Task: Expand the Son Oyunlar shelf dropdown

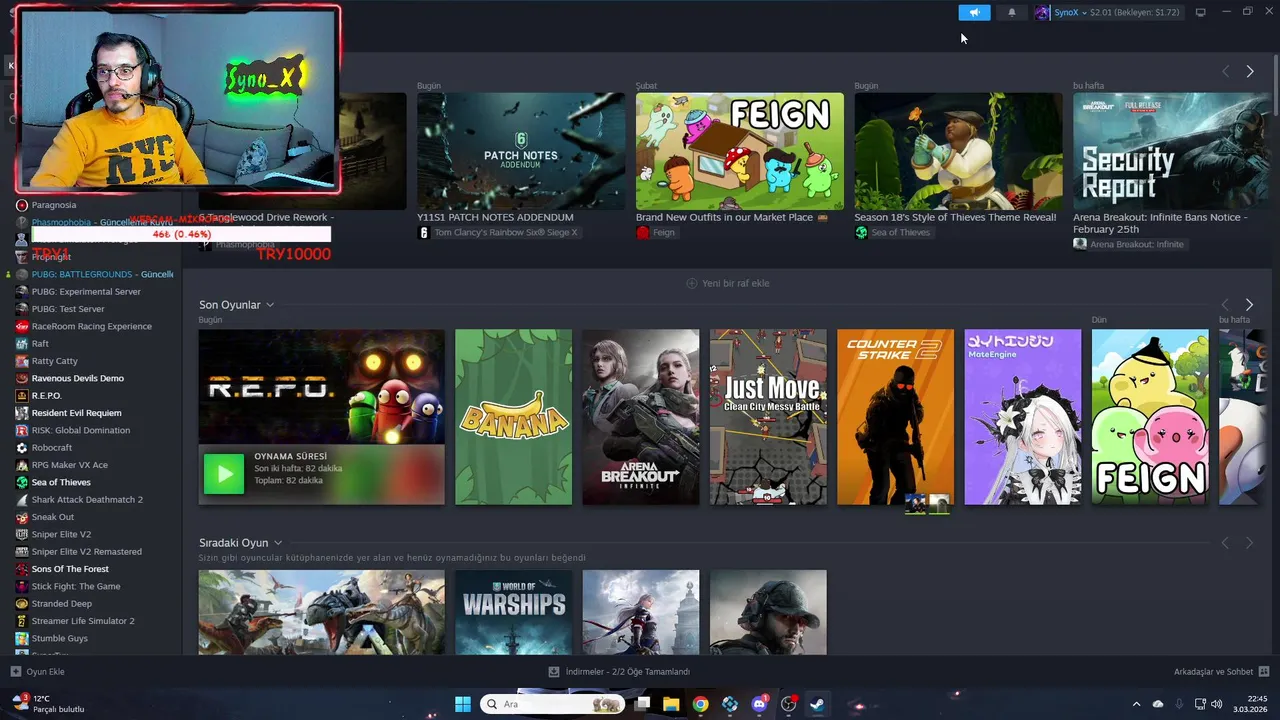Action: pos(270,305)
